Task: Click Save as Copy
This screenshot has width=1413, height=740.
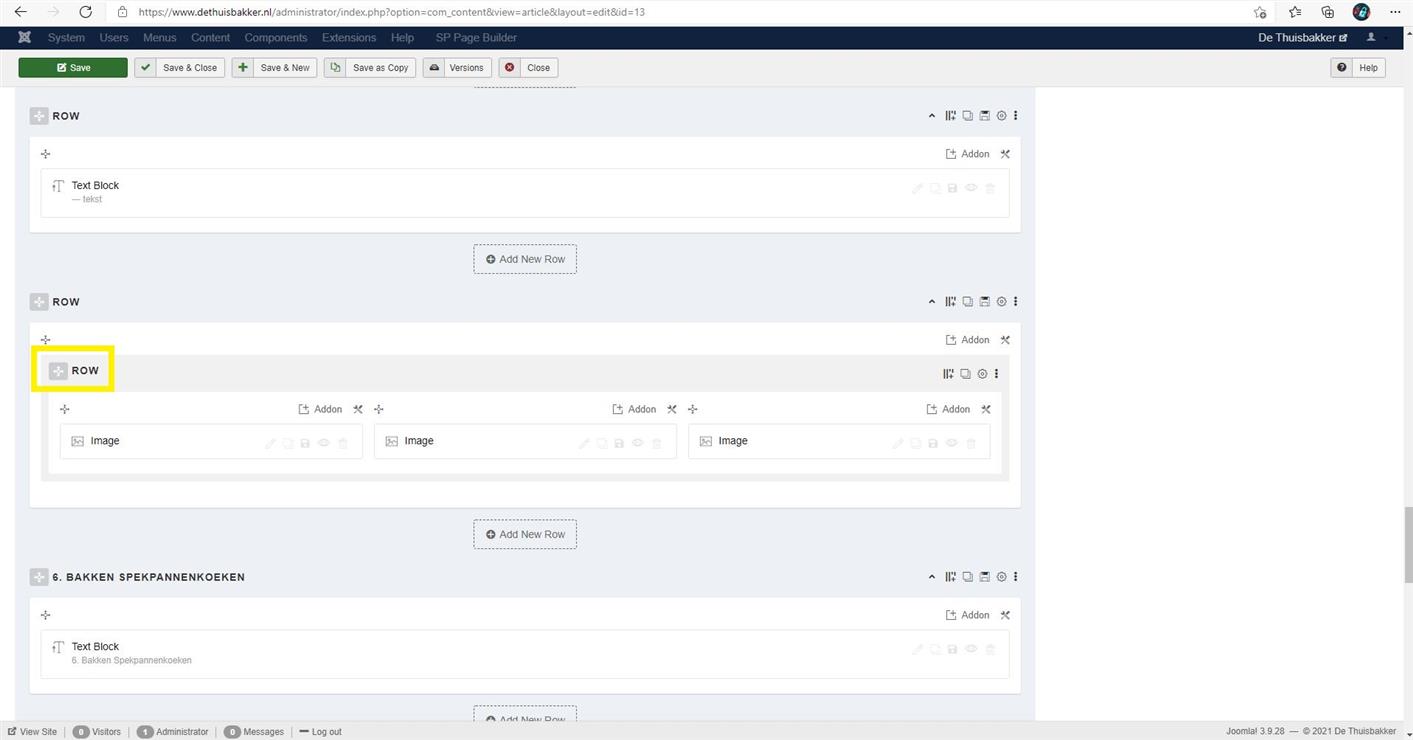Action: click(370, 67)
